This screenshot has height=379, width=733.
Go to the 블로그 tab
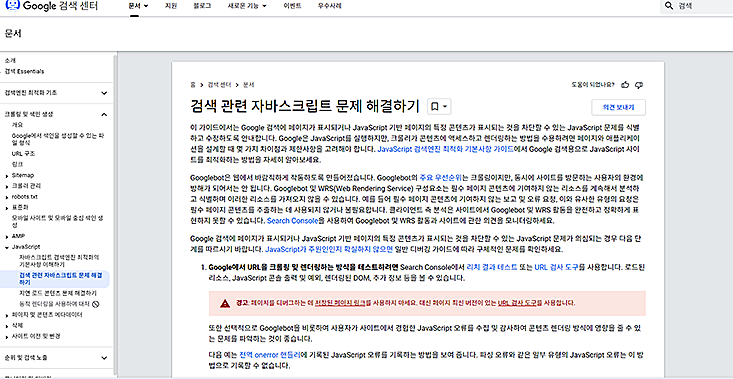(202, 6)
